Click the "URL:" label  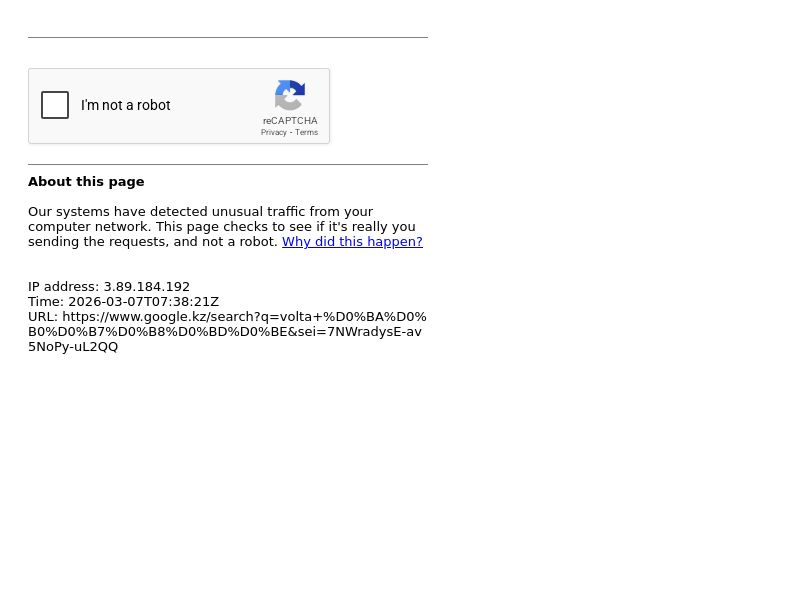point(43,316)
